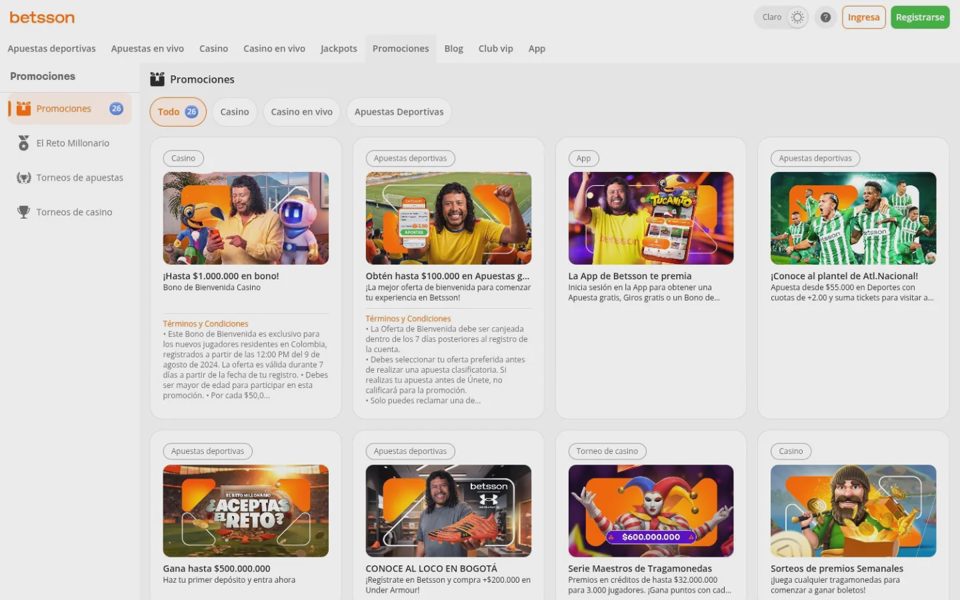Screen dimensions: 960x600
Task: Open Casino en vivo in top navigation
Action: click(x=274, y=48)
